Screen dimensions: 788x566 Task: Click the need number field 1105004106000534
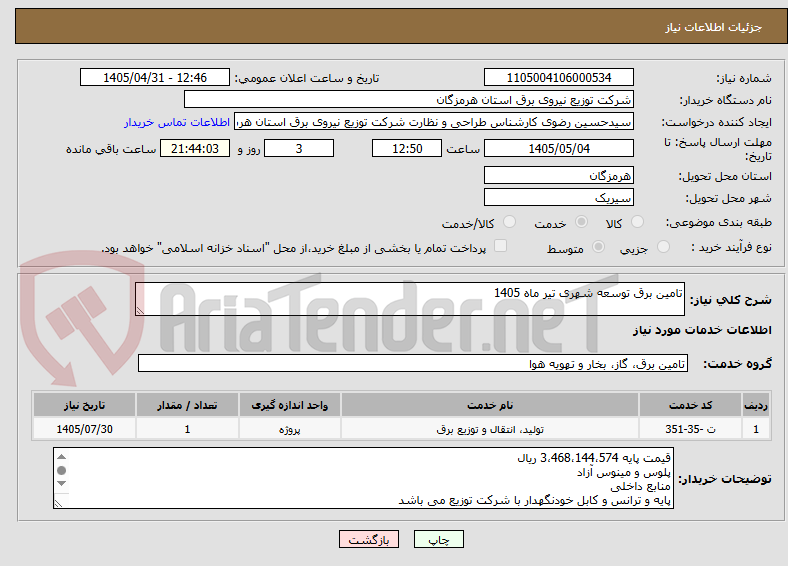coord(558,77)
